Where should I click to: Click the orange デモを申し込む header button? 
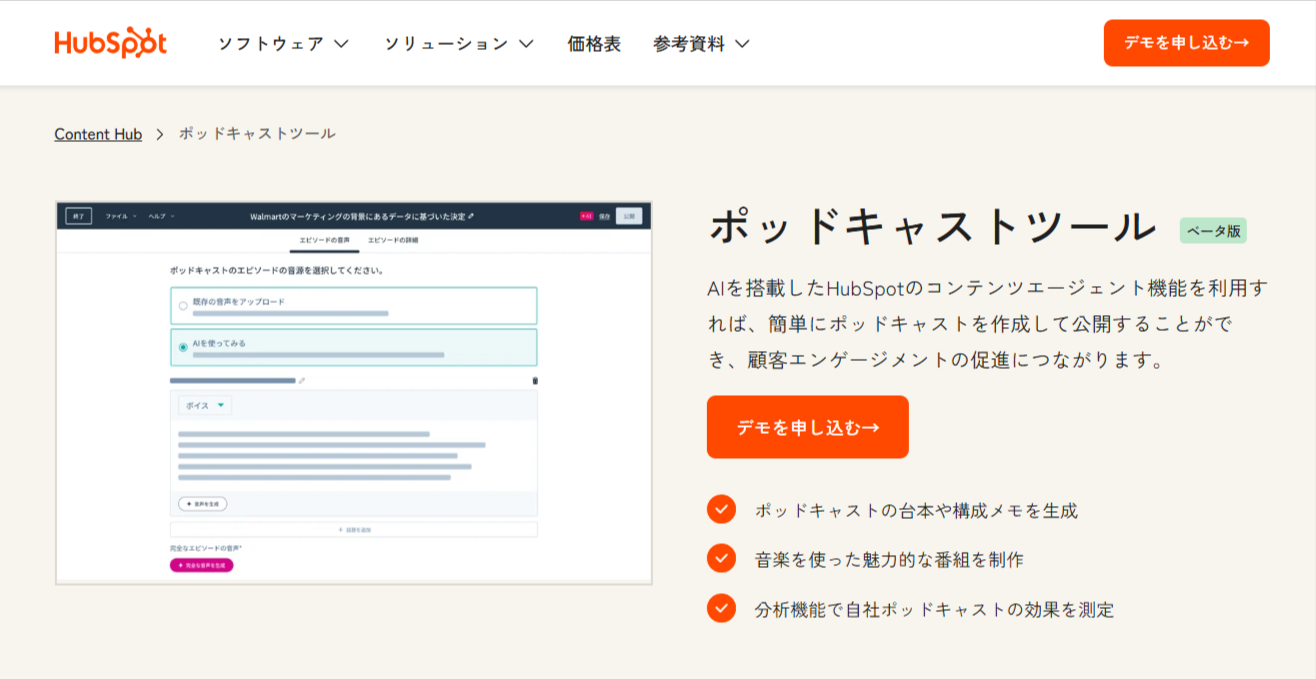(1186, 42)
